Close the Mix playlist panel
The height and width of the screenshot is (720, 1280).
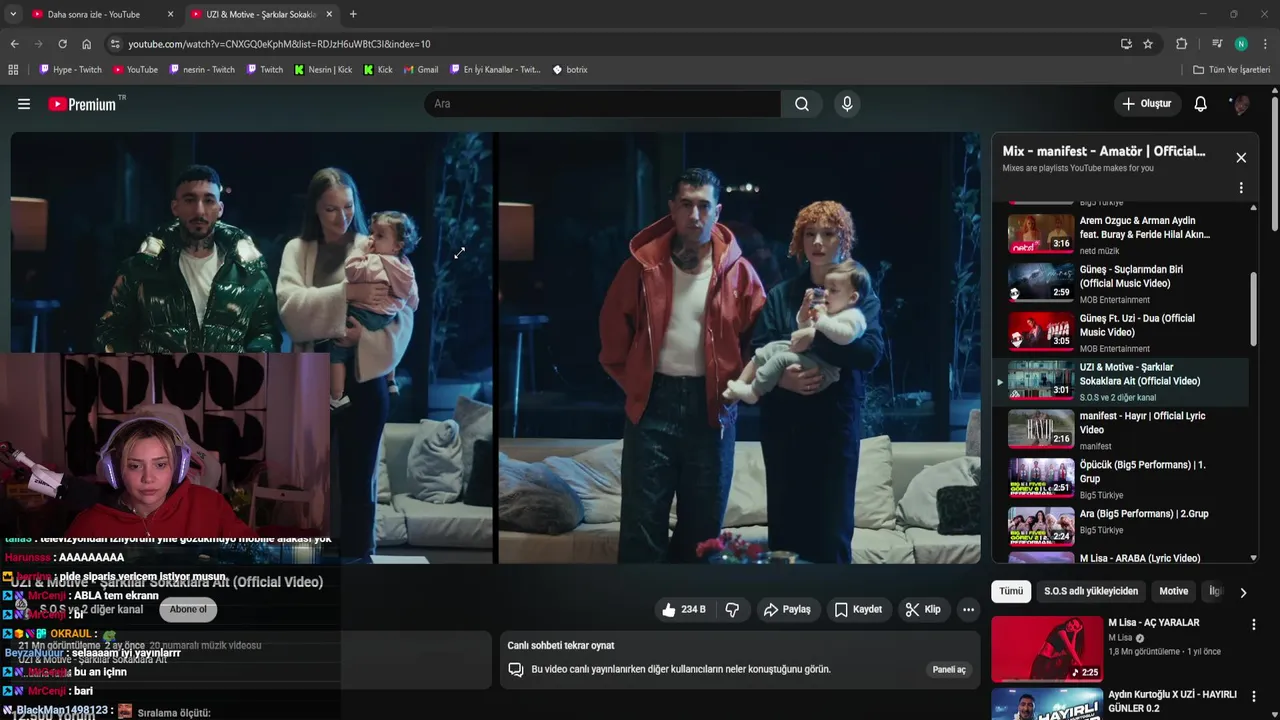pyautogui.click(x=1241, y=158)
